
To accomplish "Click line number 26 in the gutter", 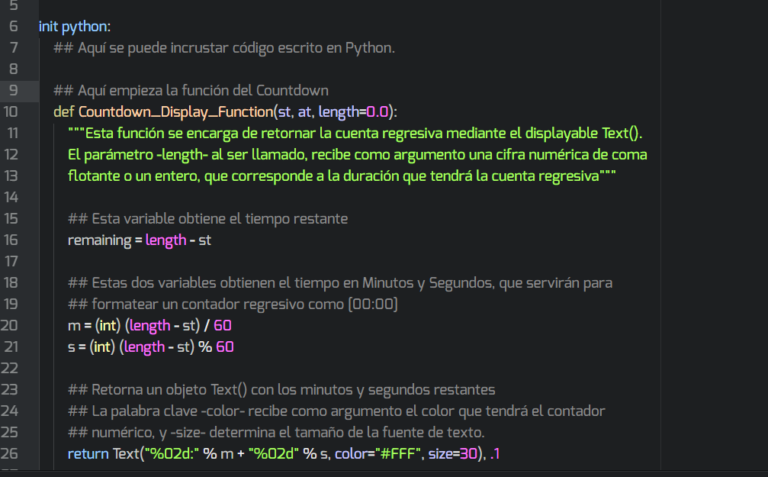I will pyautogui.click(x=13, y=454).
